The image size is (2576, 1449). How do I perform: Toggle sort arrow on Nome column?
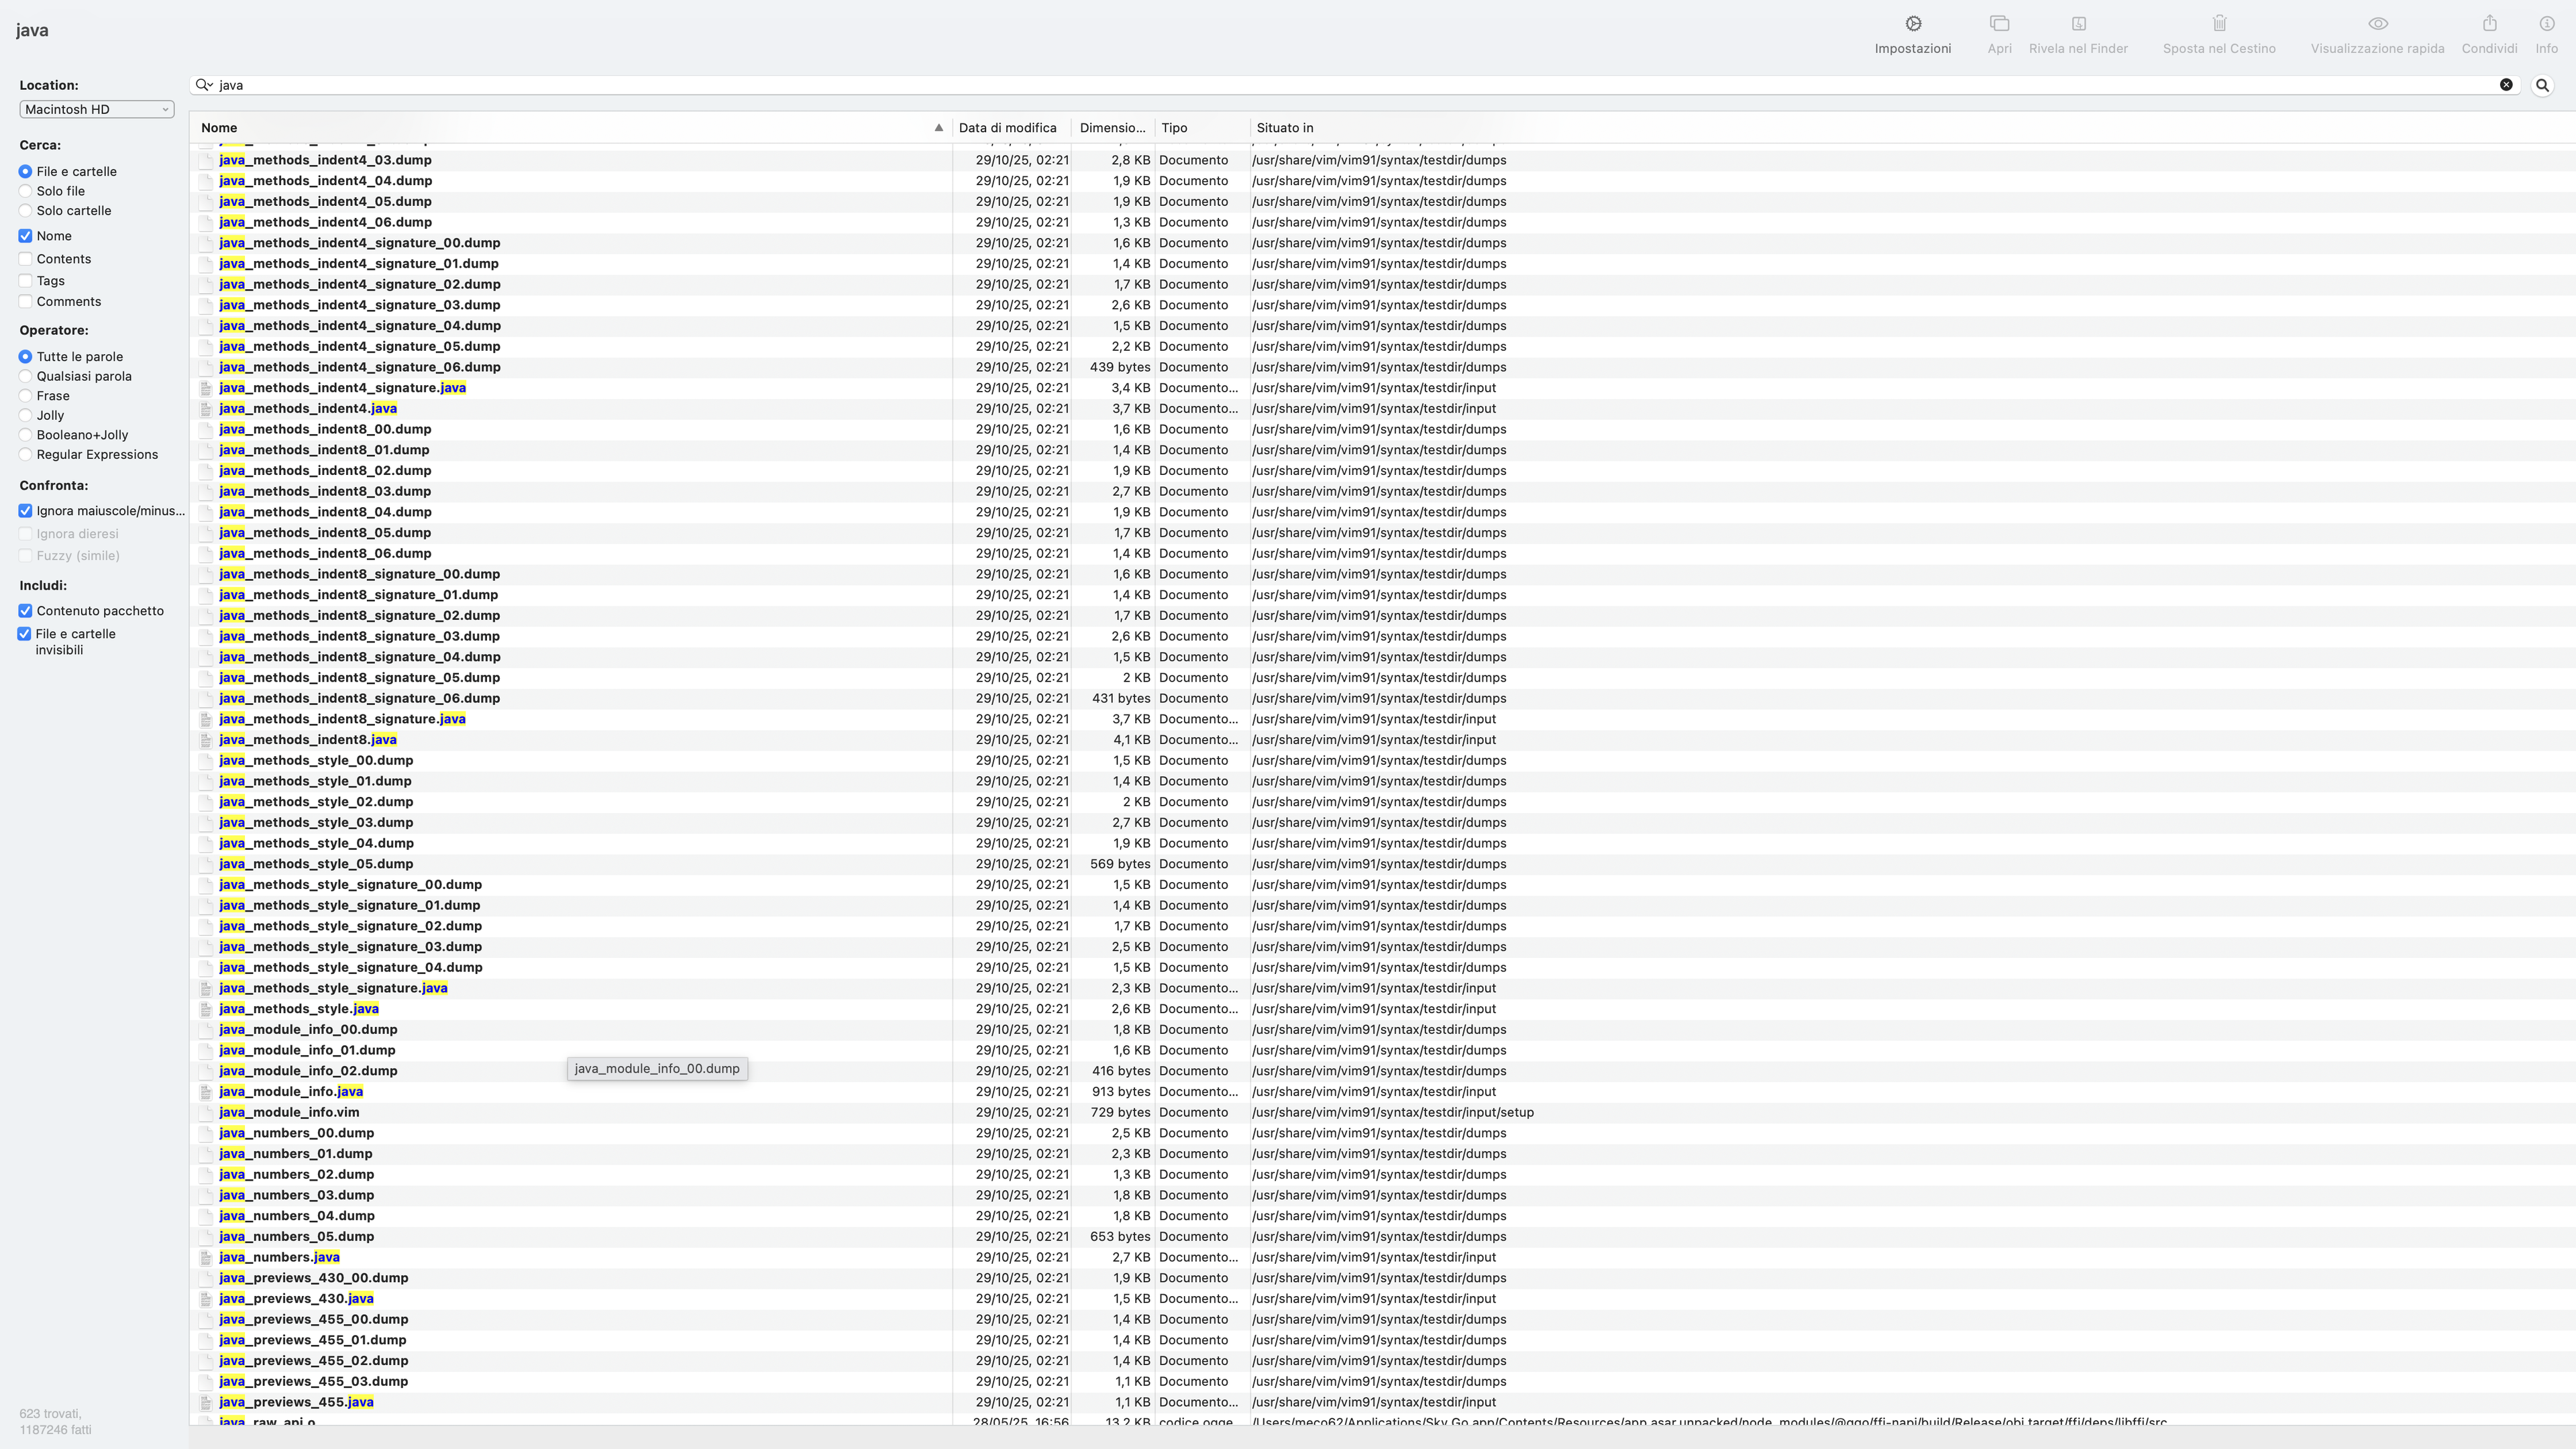coord(938,128)
